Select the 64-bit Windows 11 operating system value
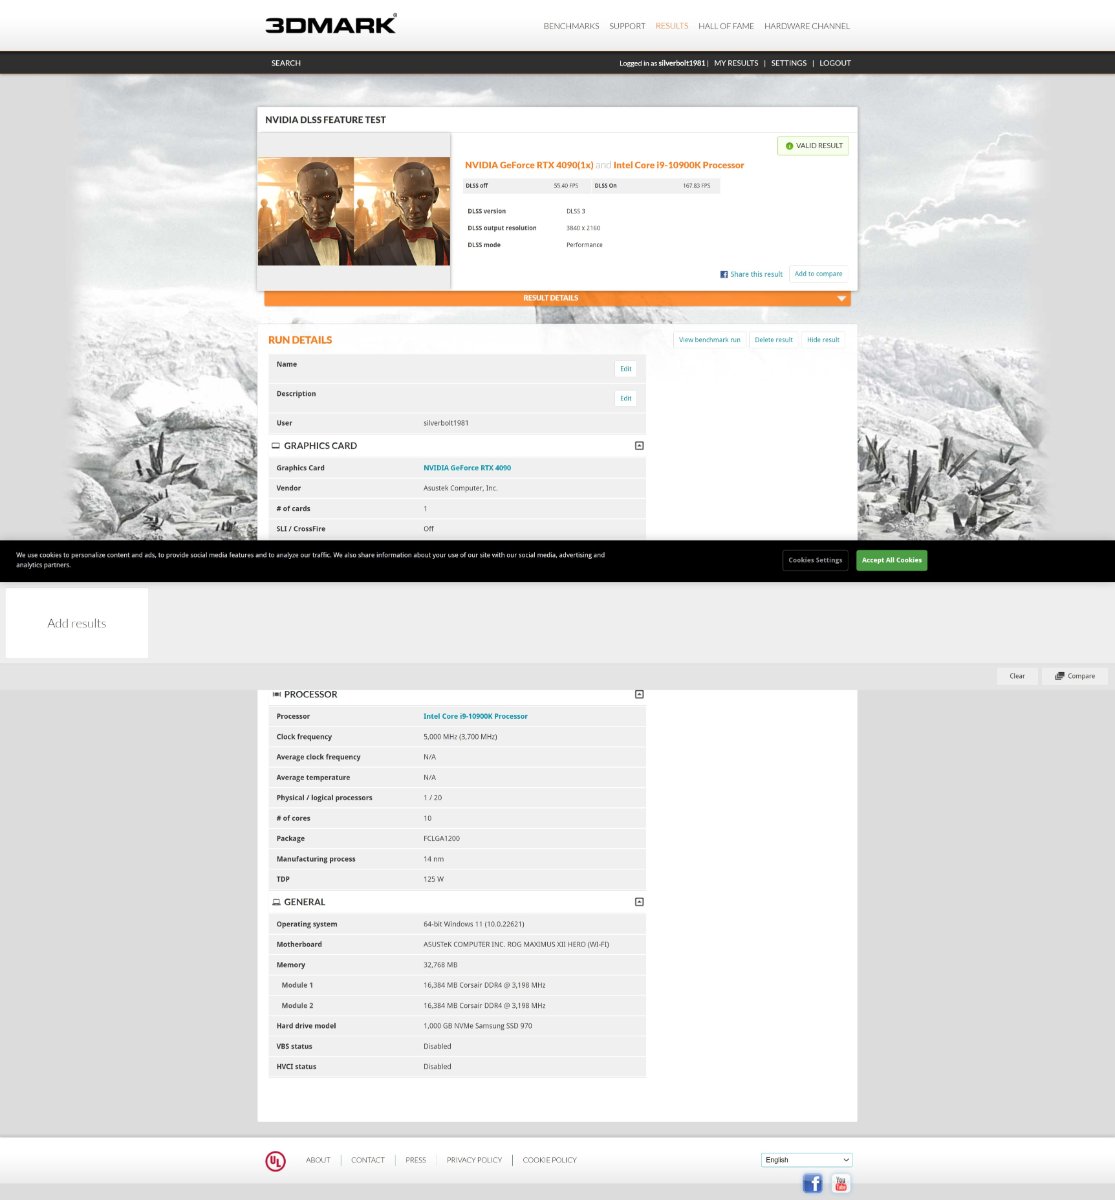The height and width of the screenshot is (1200, 1115). click(474, 924)
